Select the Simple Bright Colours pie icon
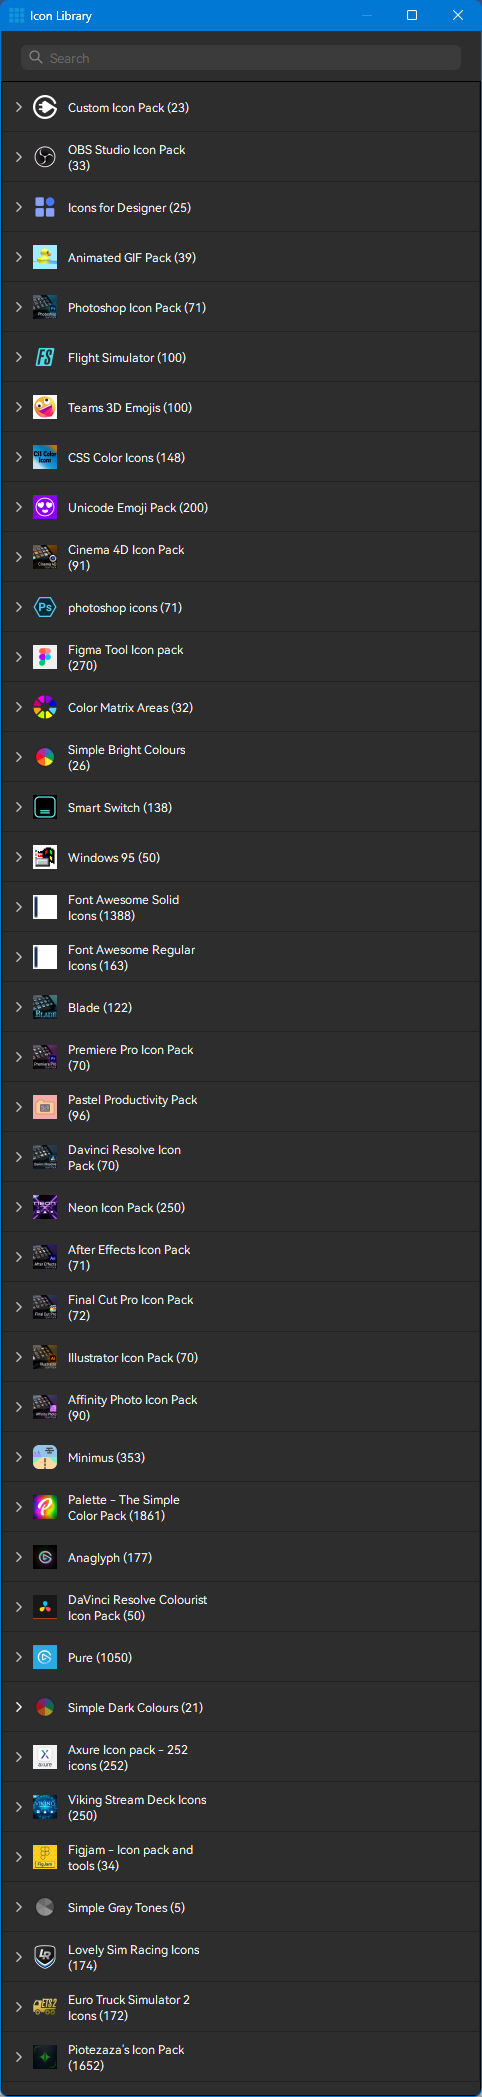The height and width of the screenshot is (2097, 482). pyautogui.click(x=45, y=757)
